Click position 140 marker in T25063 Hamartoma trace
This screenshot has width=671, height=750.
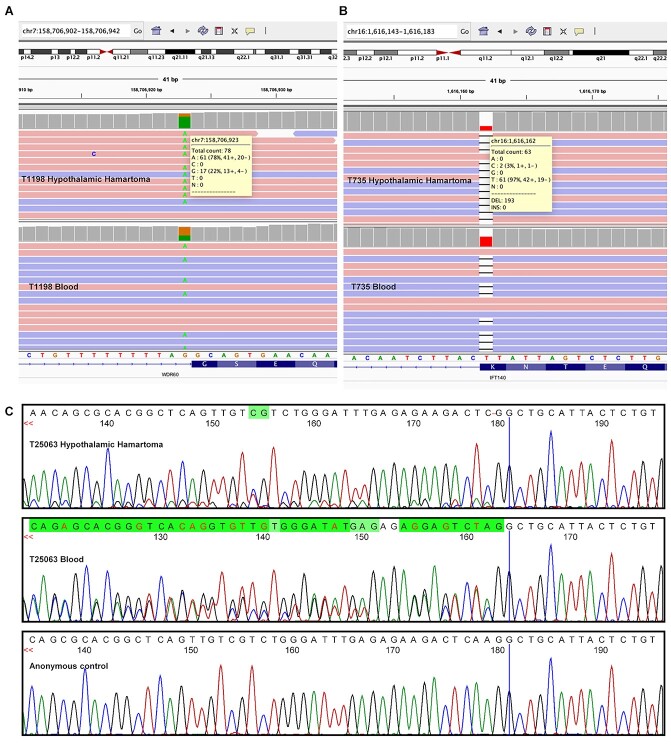point(107,423)
